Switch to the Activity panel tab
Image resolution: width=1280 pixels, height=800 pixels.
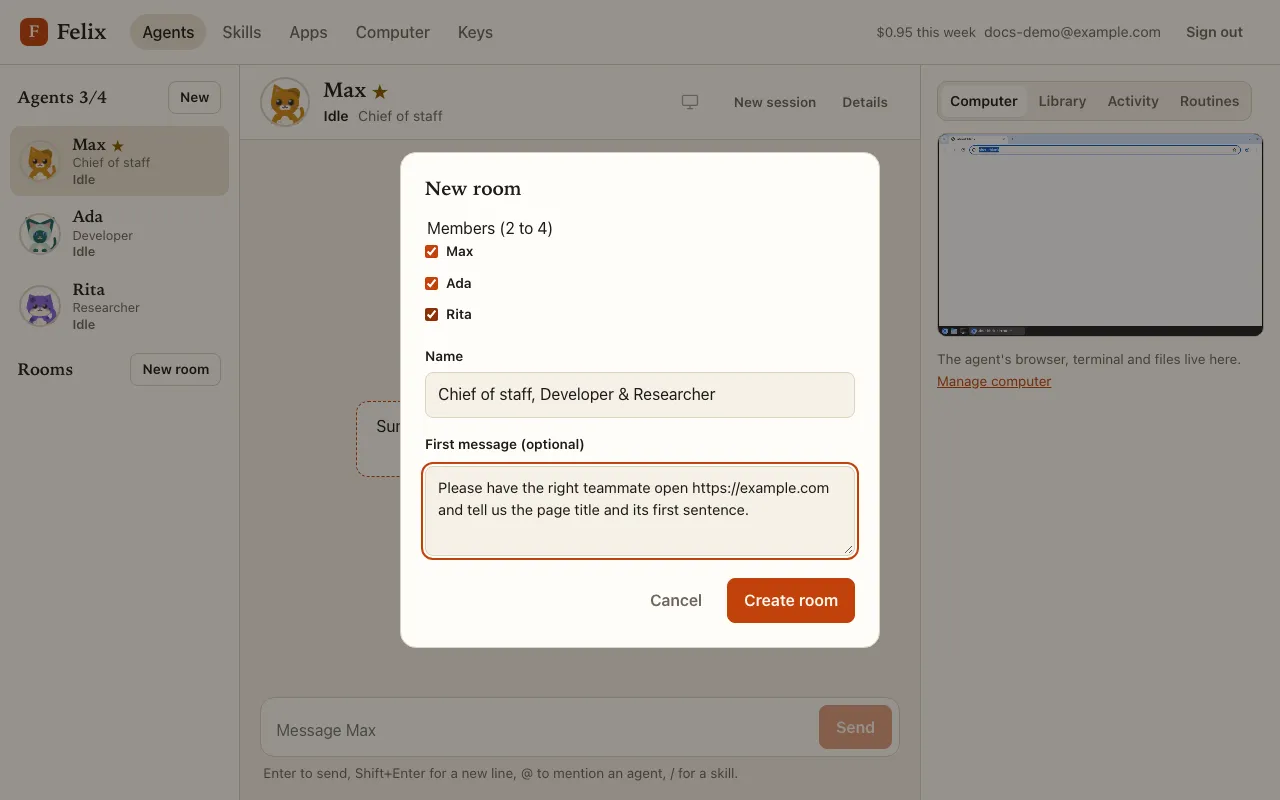pyautogui.click(x=1133, y=101)
